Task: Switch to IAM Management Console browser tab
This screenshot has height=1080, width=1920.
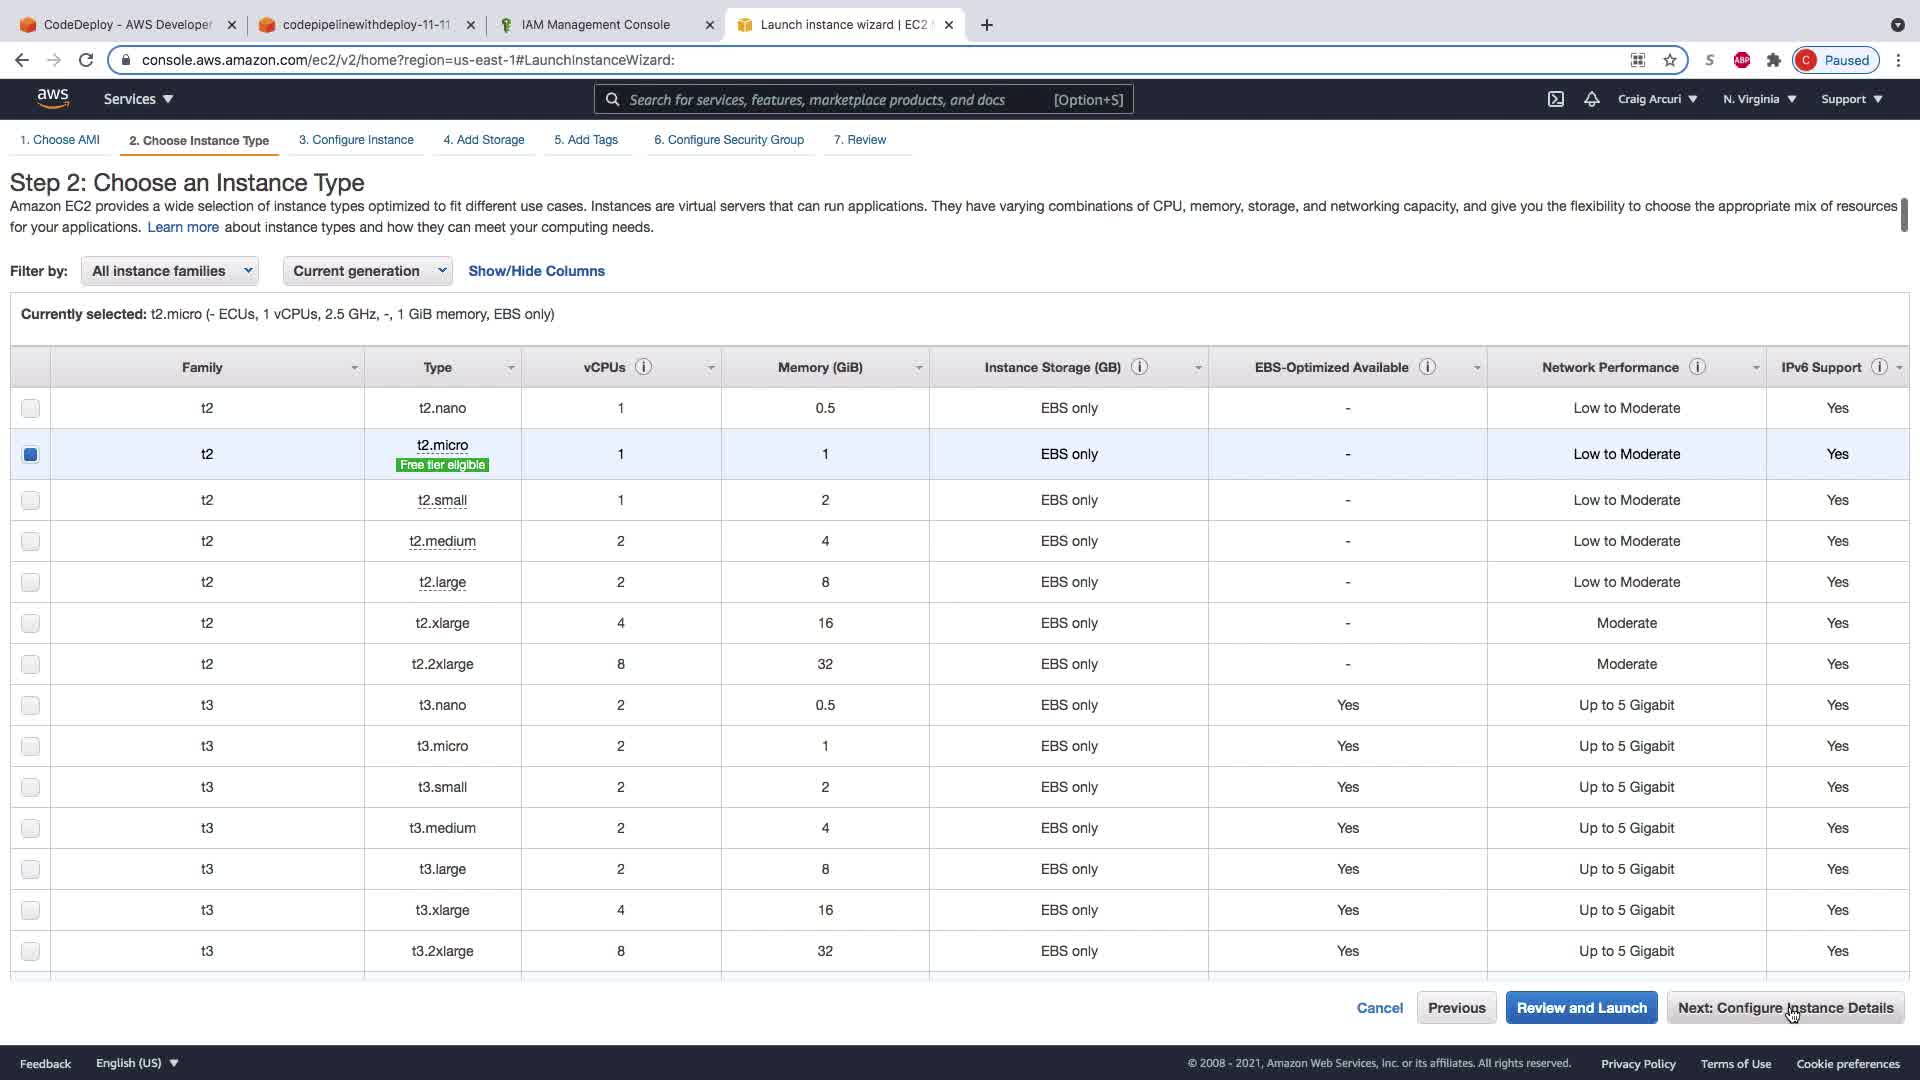Action: pos(596,25)
